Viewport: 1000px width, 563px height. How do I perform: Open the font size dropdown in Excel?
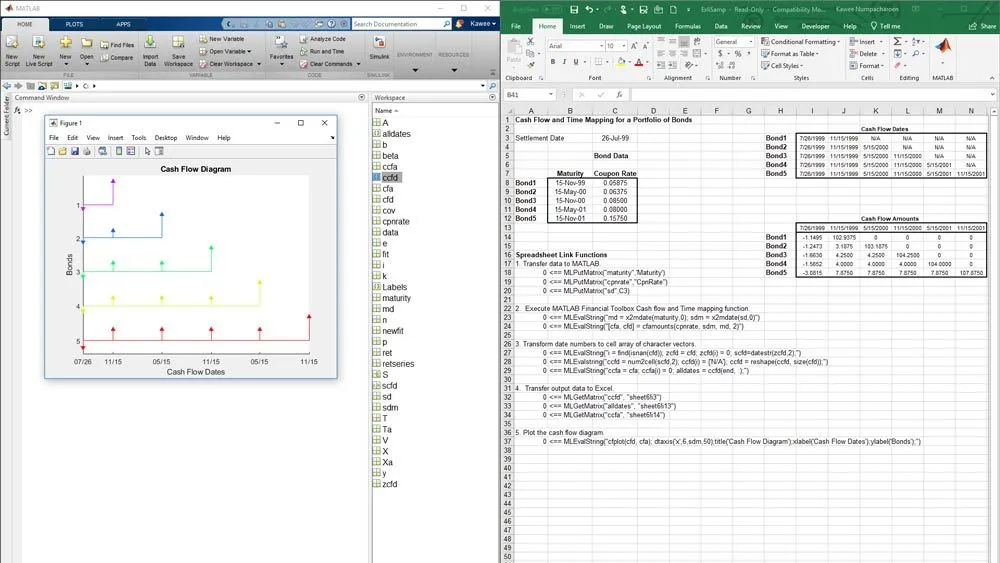(623, 46)
